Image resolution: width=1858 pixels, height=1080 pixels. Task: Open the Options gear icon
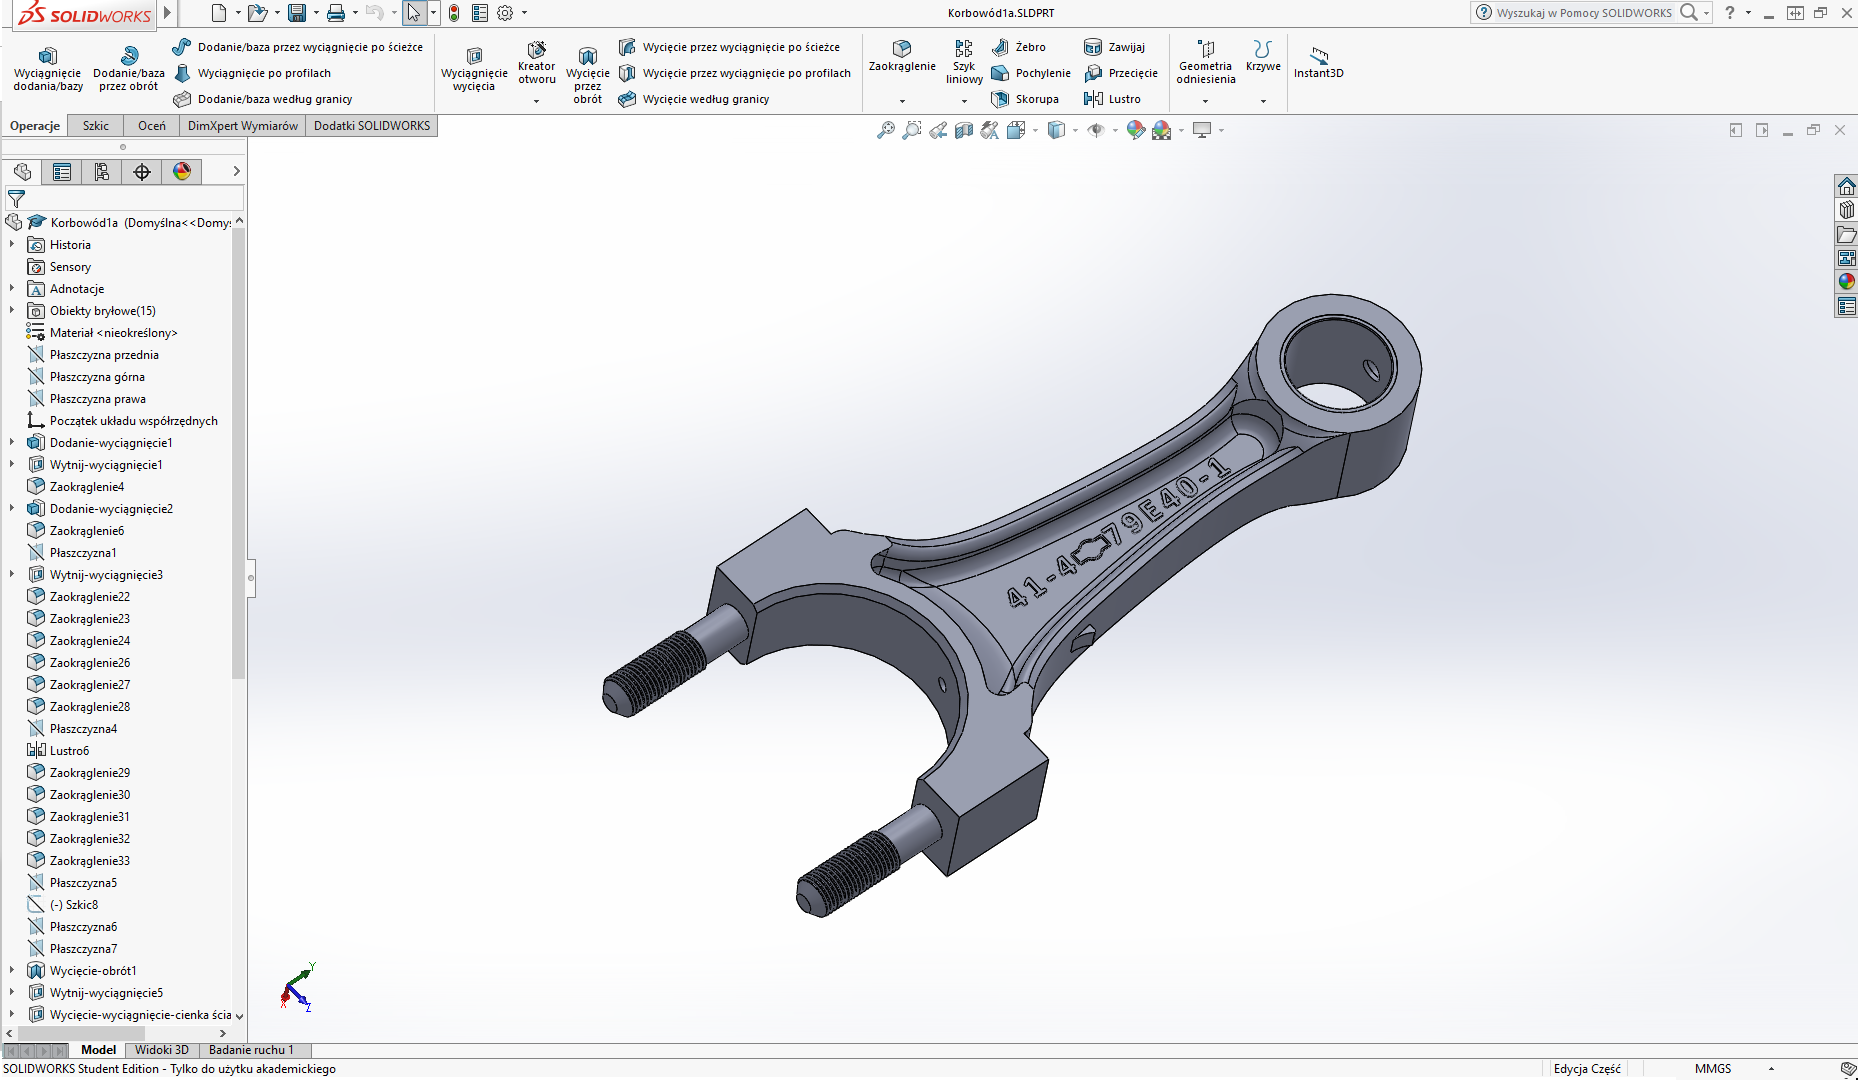(x=505, y=13)
